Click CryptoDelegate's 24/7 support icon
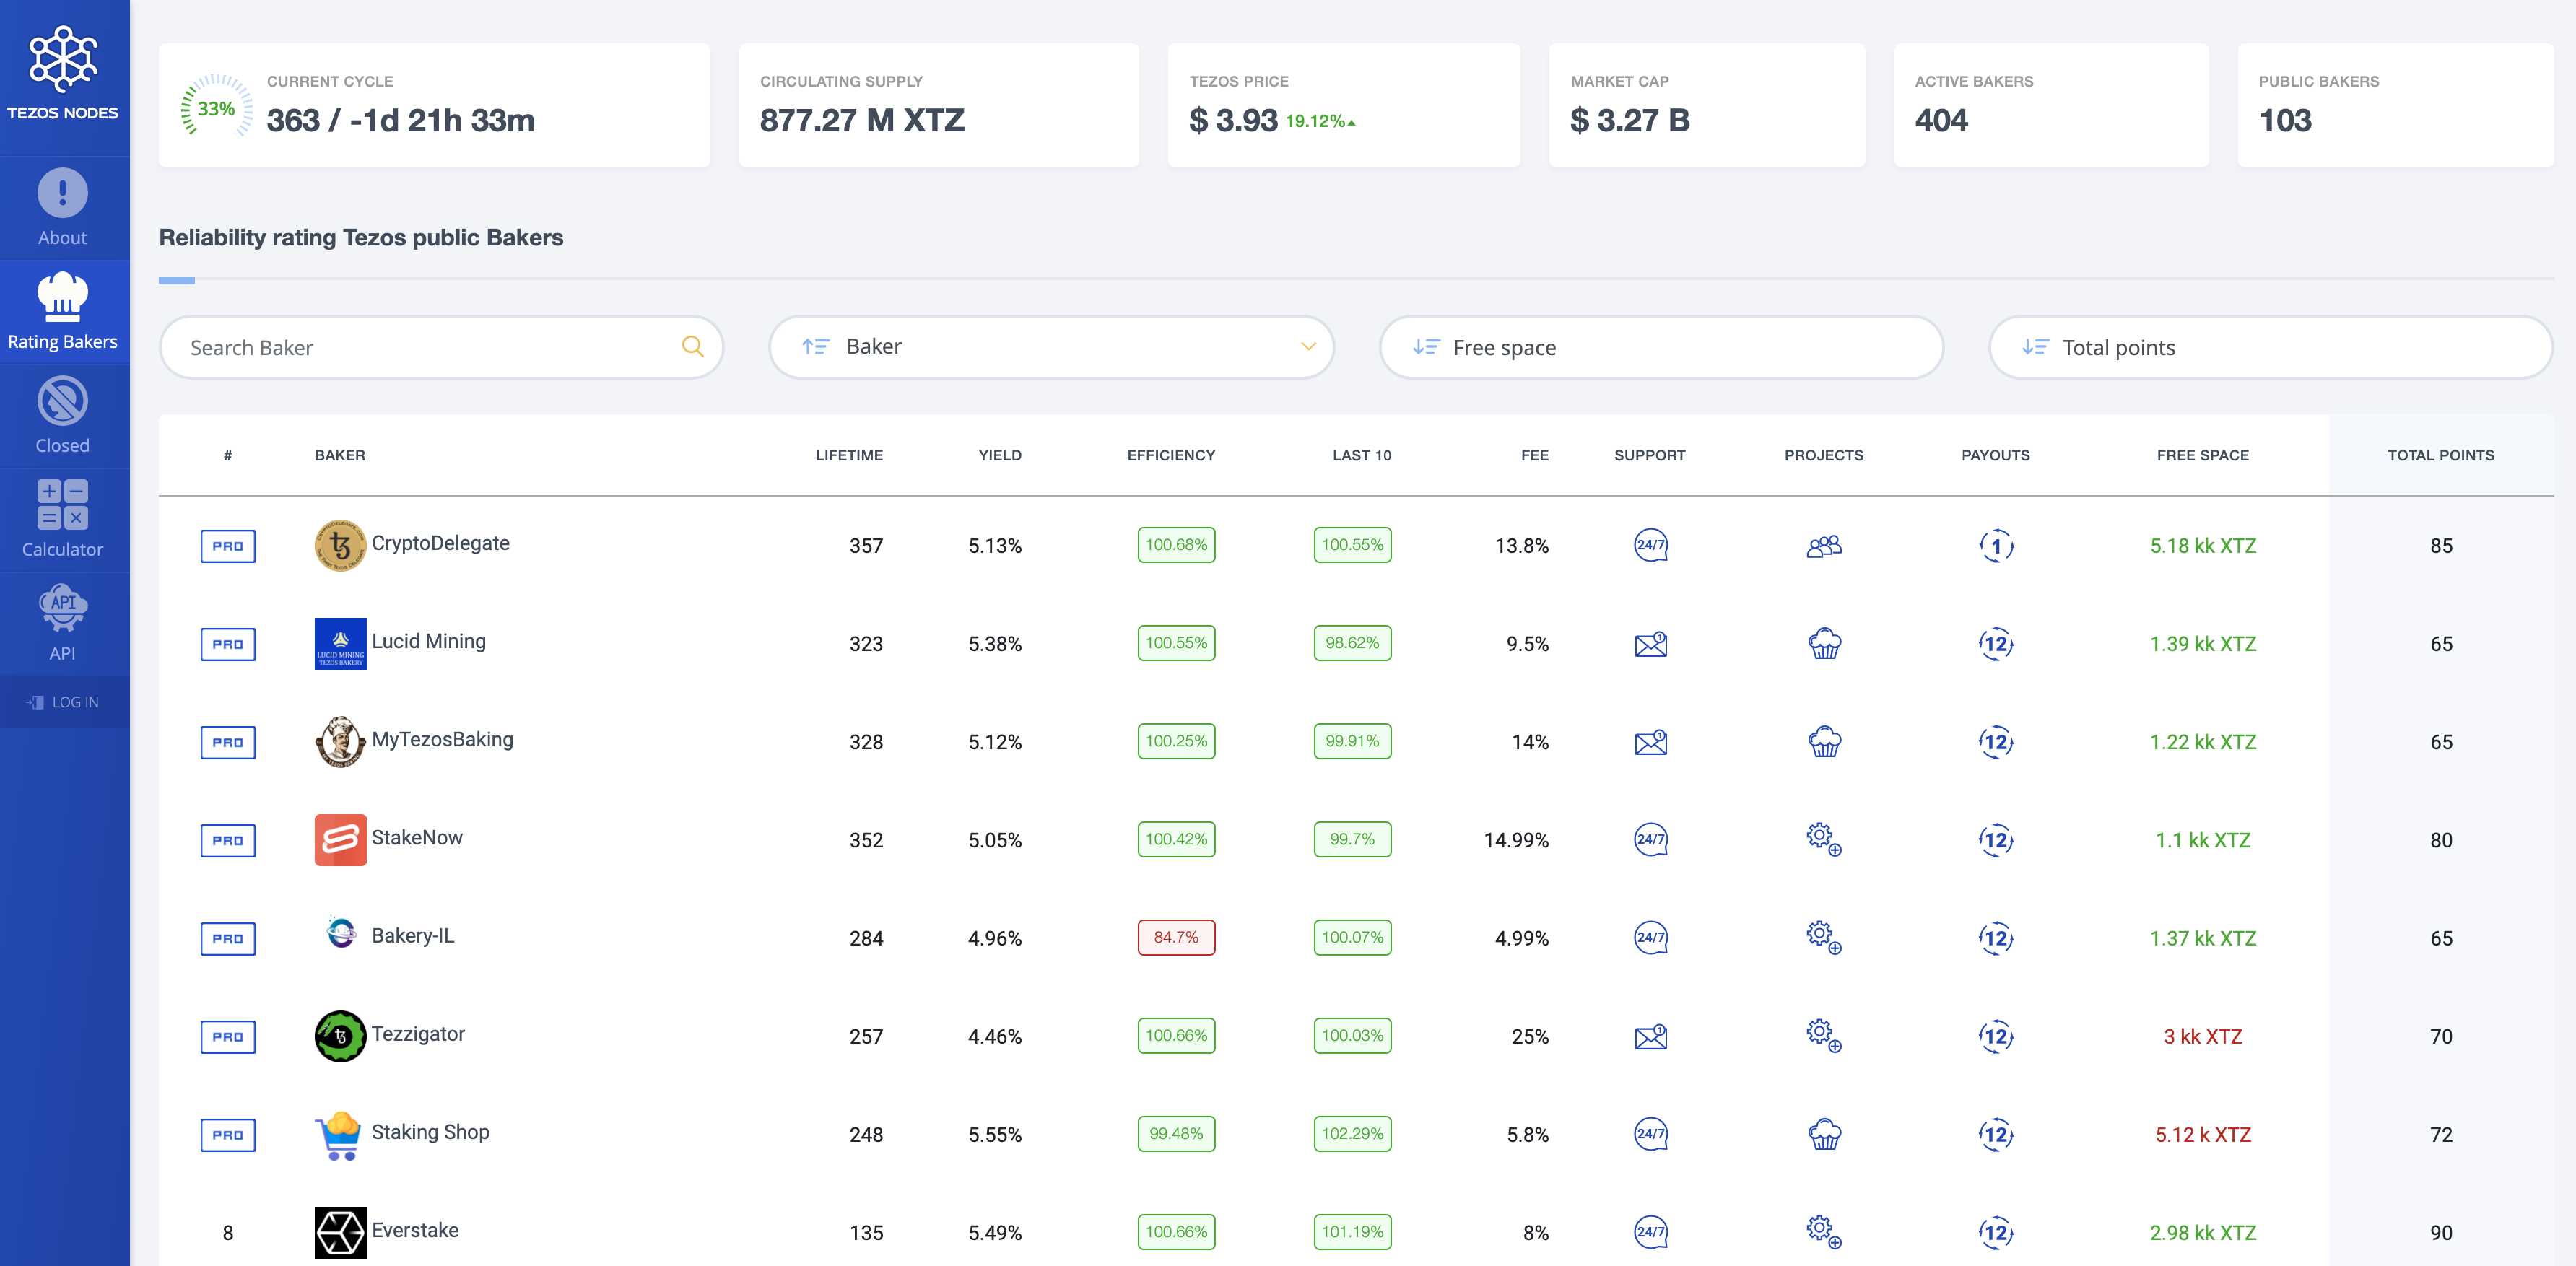Viewport: 2576px width, 1266px height. (1650, 545)
